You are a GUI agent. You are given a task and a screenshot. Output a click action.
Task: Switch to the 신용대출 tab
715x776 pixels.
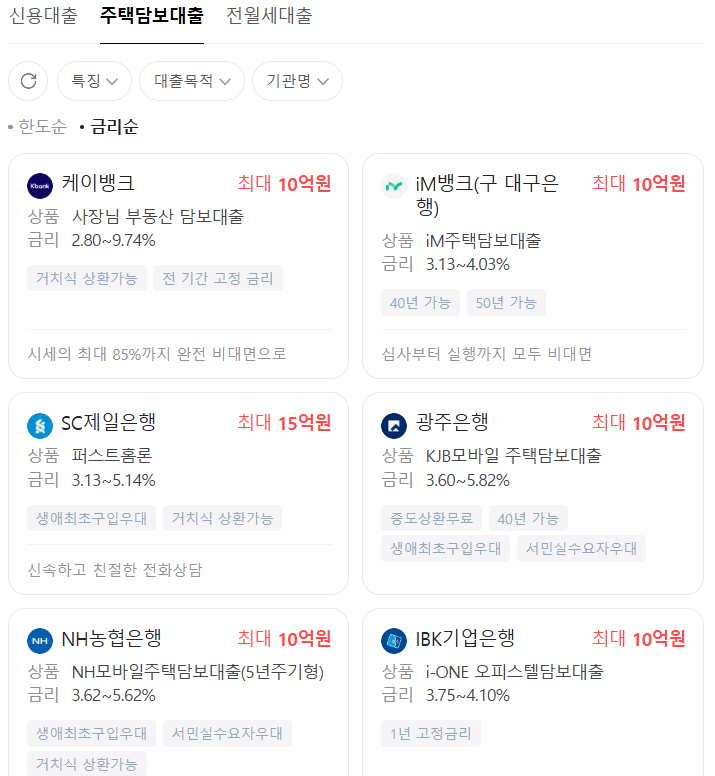point(43,16)
